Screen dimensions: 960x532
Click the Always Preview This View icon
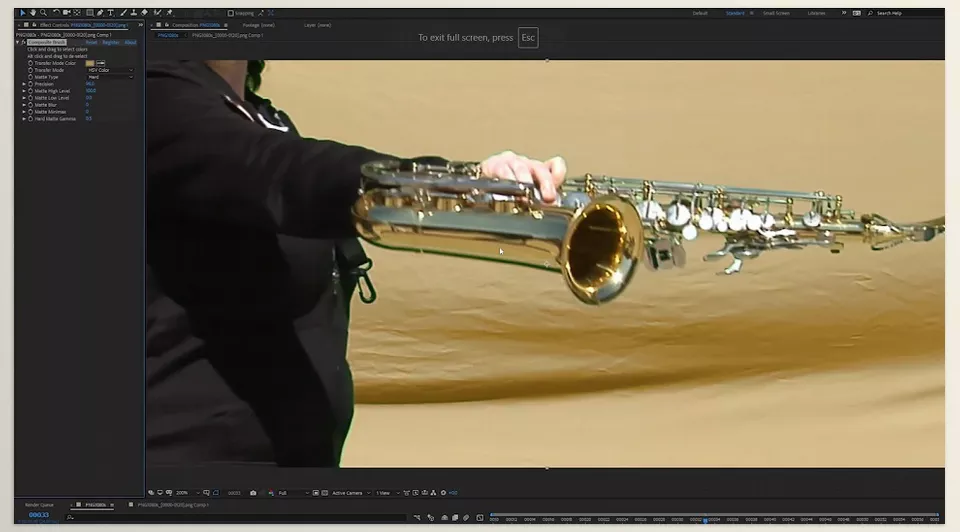pos(151,493)
